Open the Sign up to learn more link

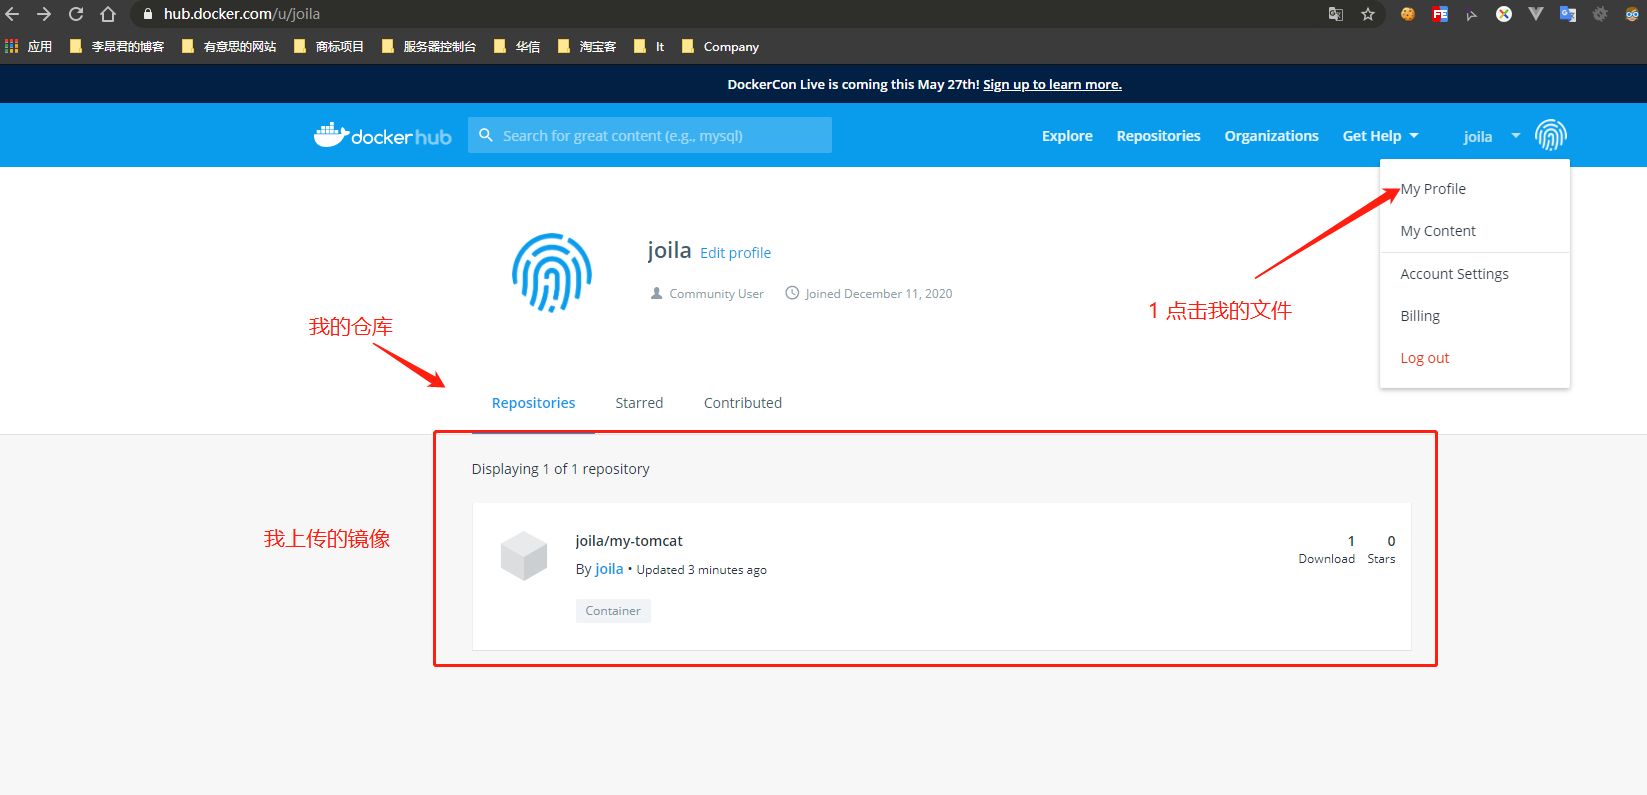coord(1052,85)
